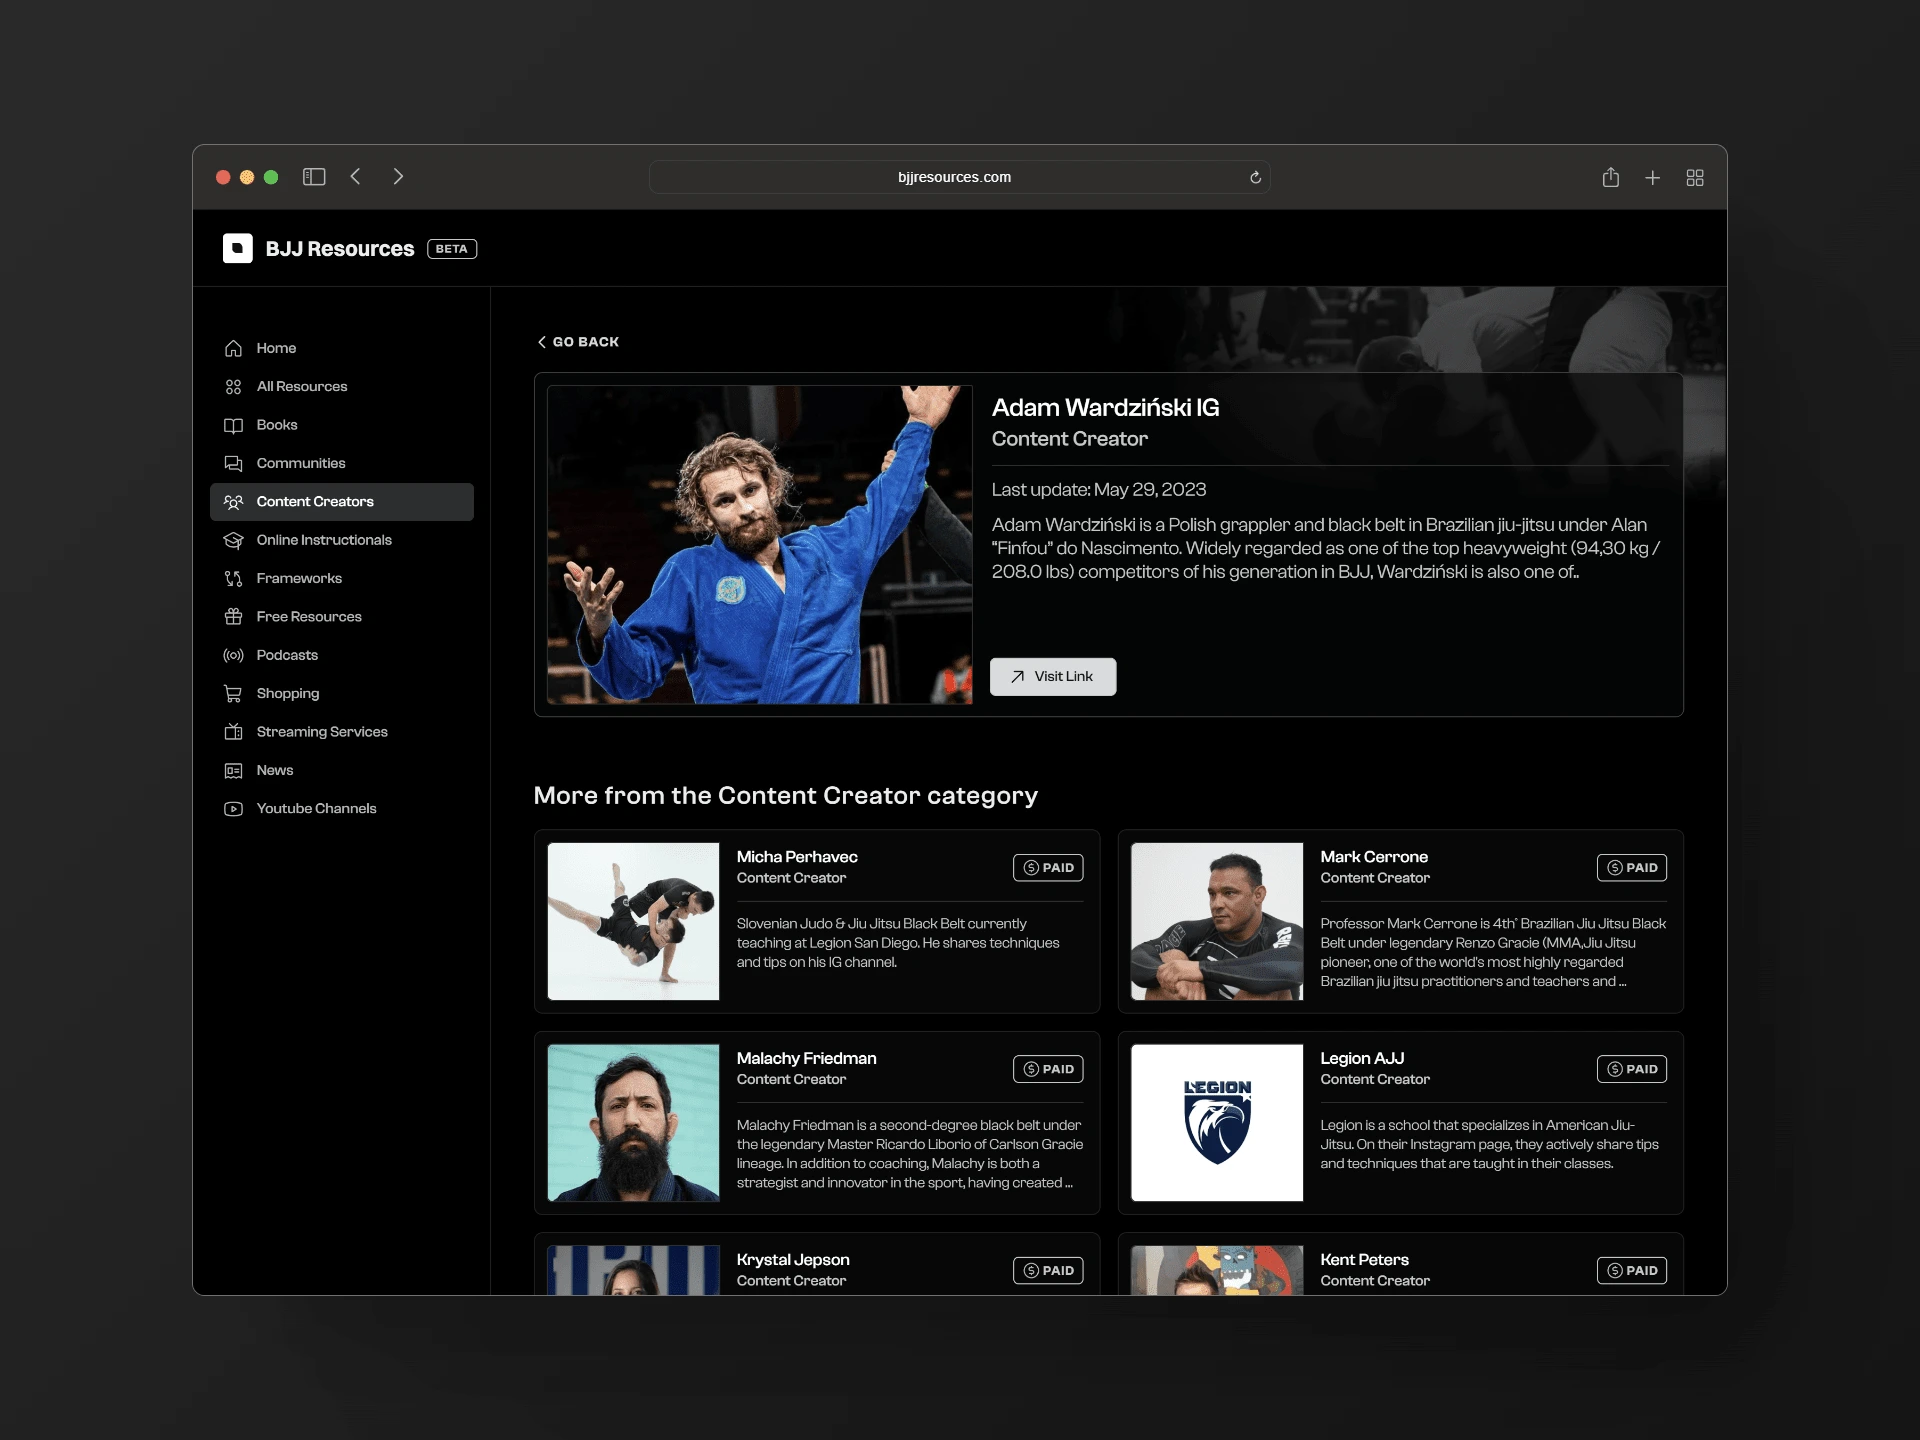
Task: Go back with browser back arrow
Action: (356, 177)
